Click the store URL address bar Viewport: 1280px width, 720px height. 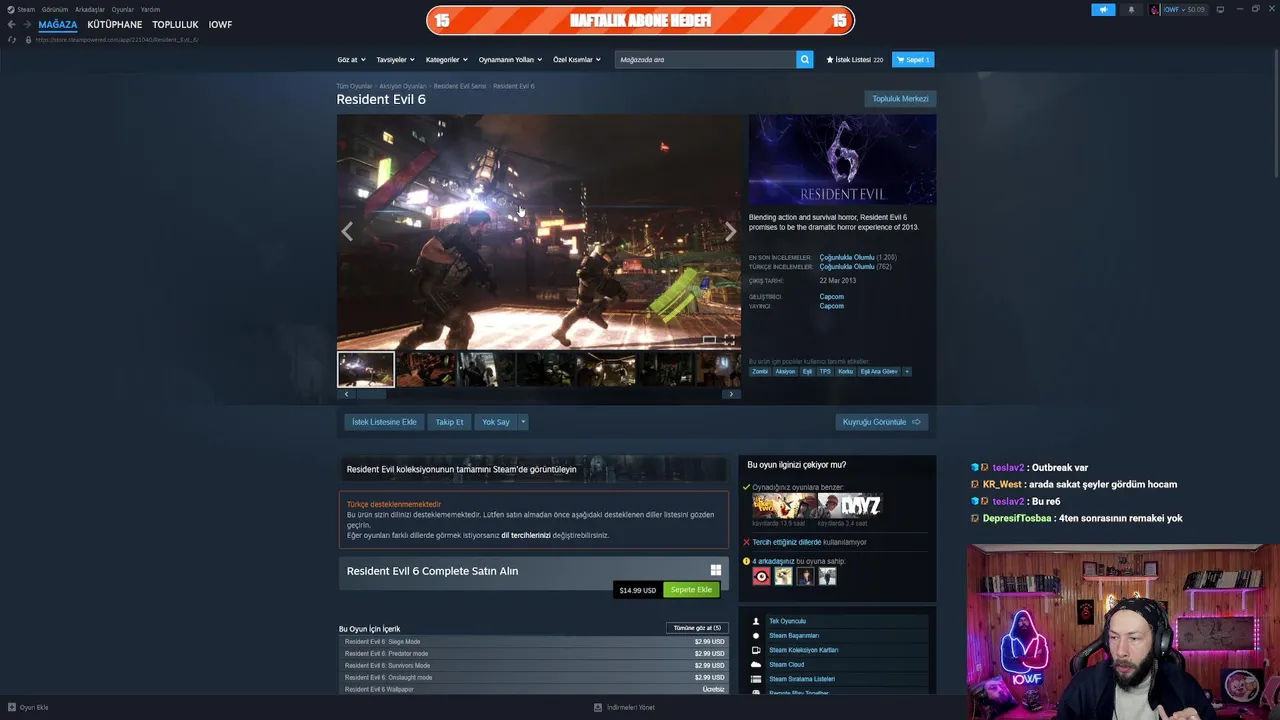pyautogui.click(x=117, y=40)
